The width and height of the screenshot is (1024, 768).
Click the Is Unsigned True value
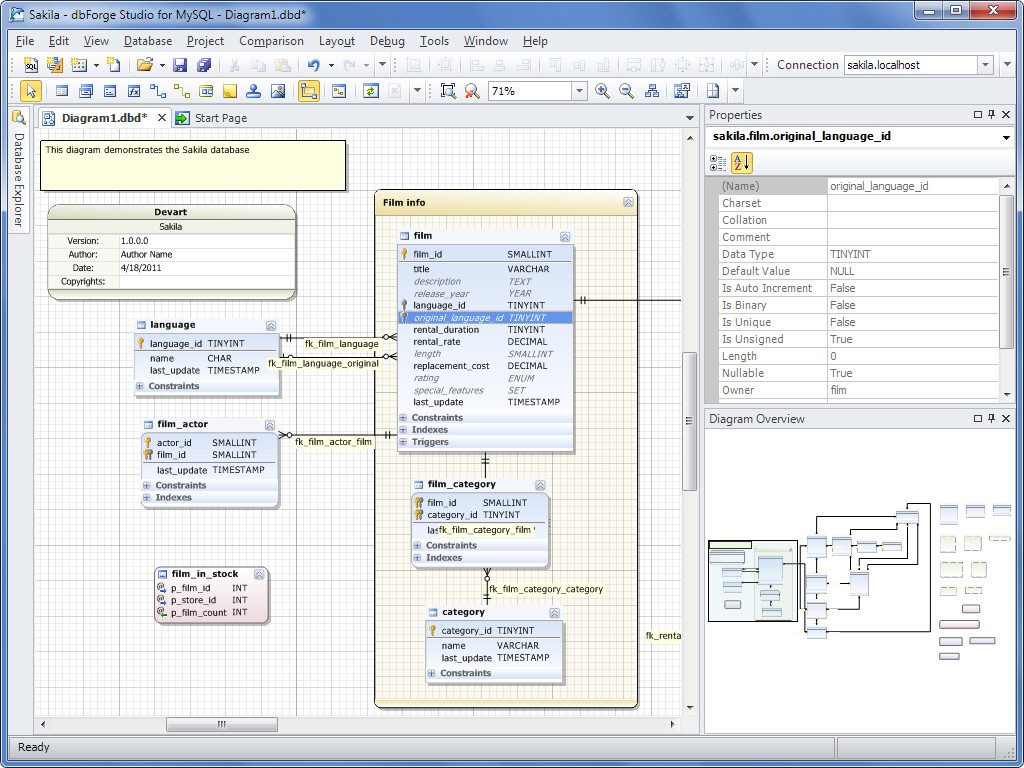pos(912,339)
